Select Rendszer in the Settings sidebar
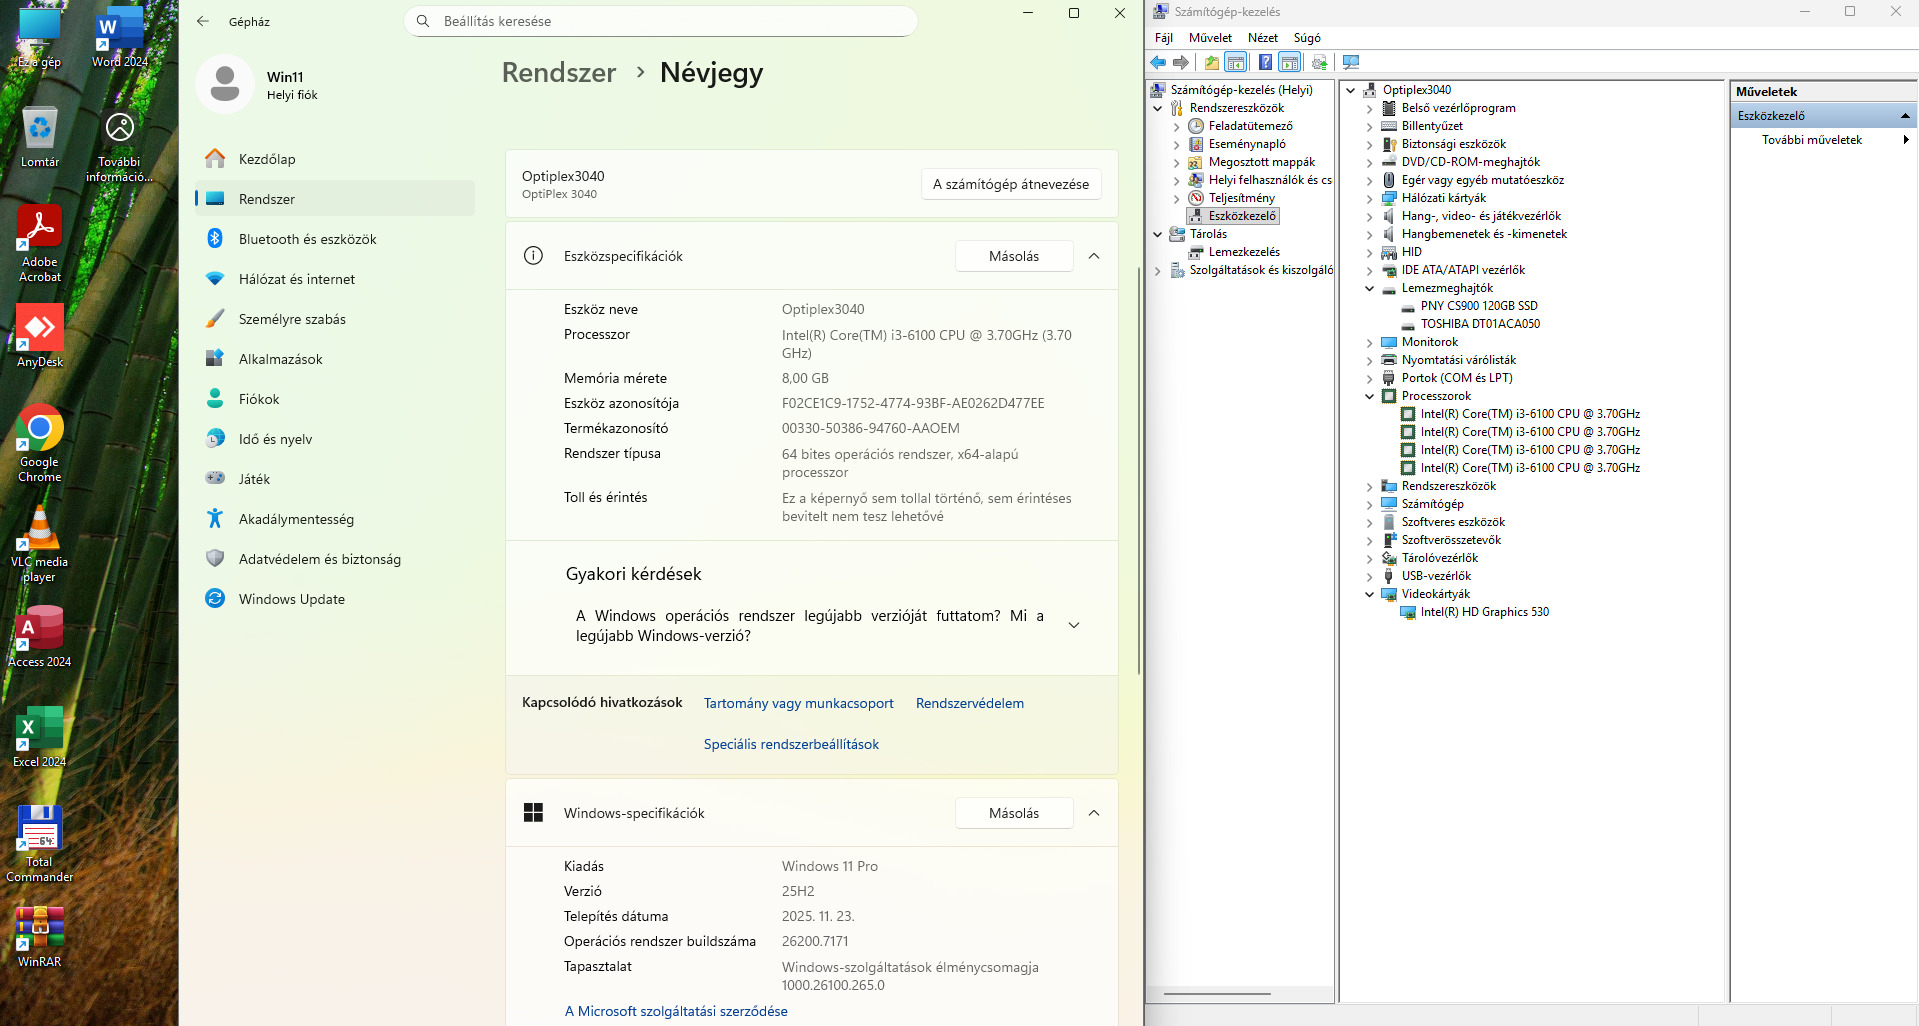The height and width of the screenshot is (1026, 1919). click(335, 199)
